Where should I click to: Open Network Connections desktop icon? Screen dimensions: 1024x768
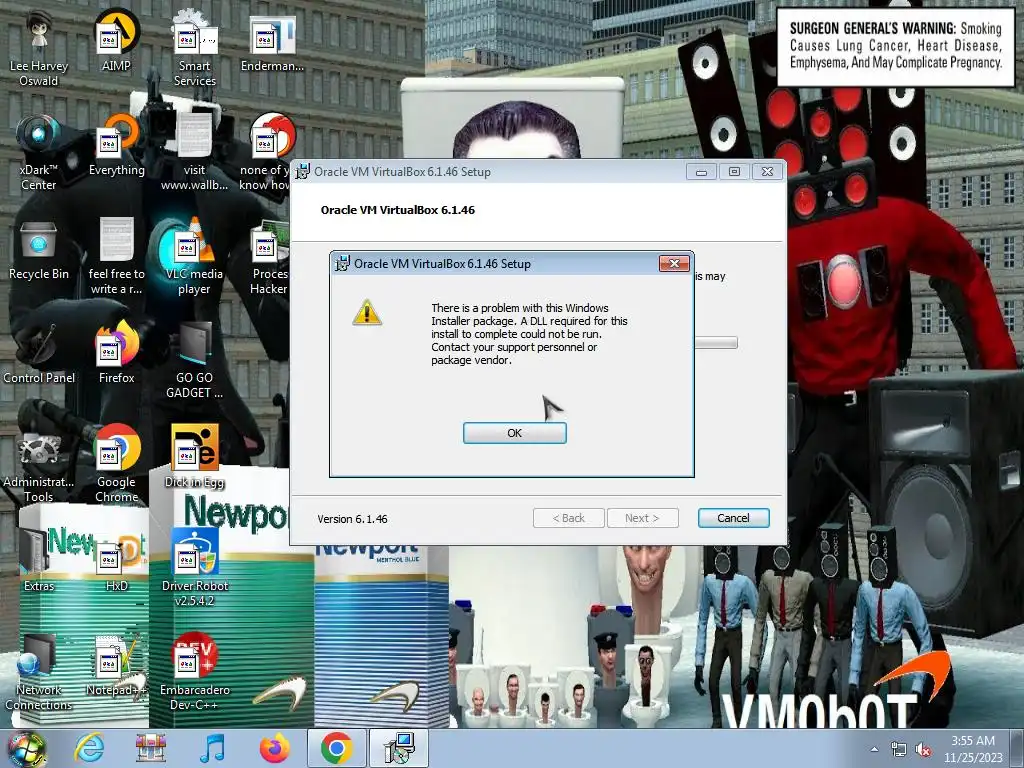39,673
